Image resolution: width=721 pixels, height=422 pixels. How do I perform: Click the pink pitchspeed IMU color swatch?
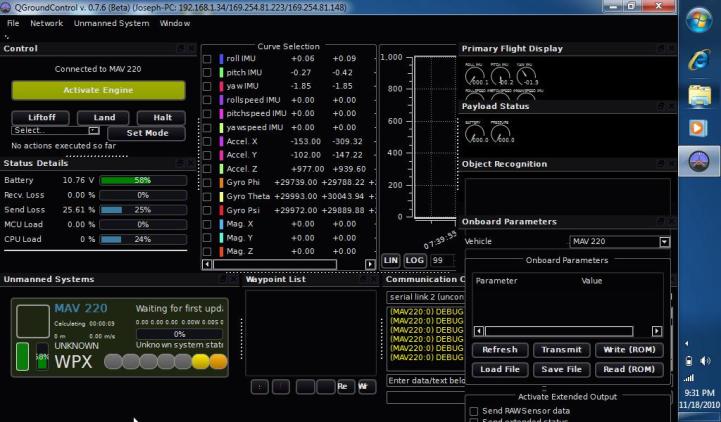point(221,114)
